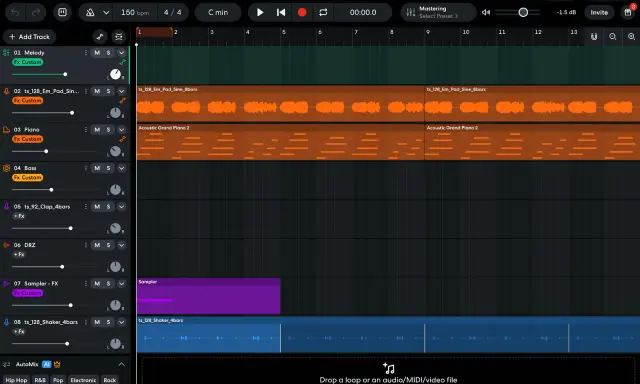Open Fx Custom on 02 Pad track
Screen dimensions: 640x384
point(27,100)
